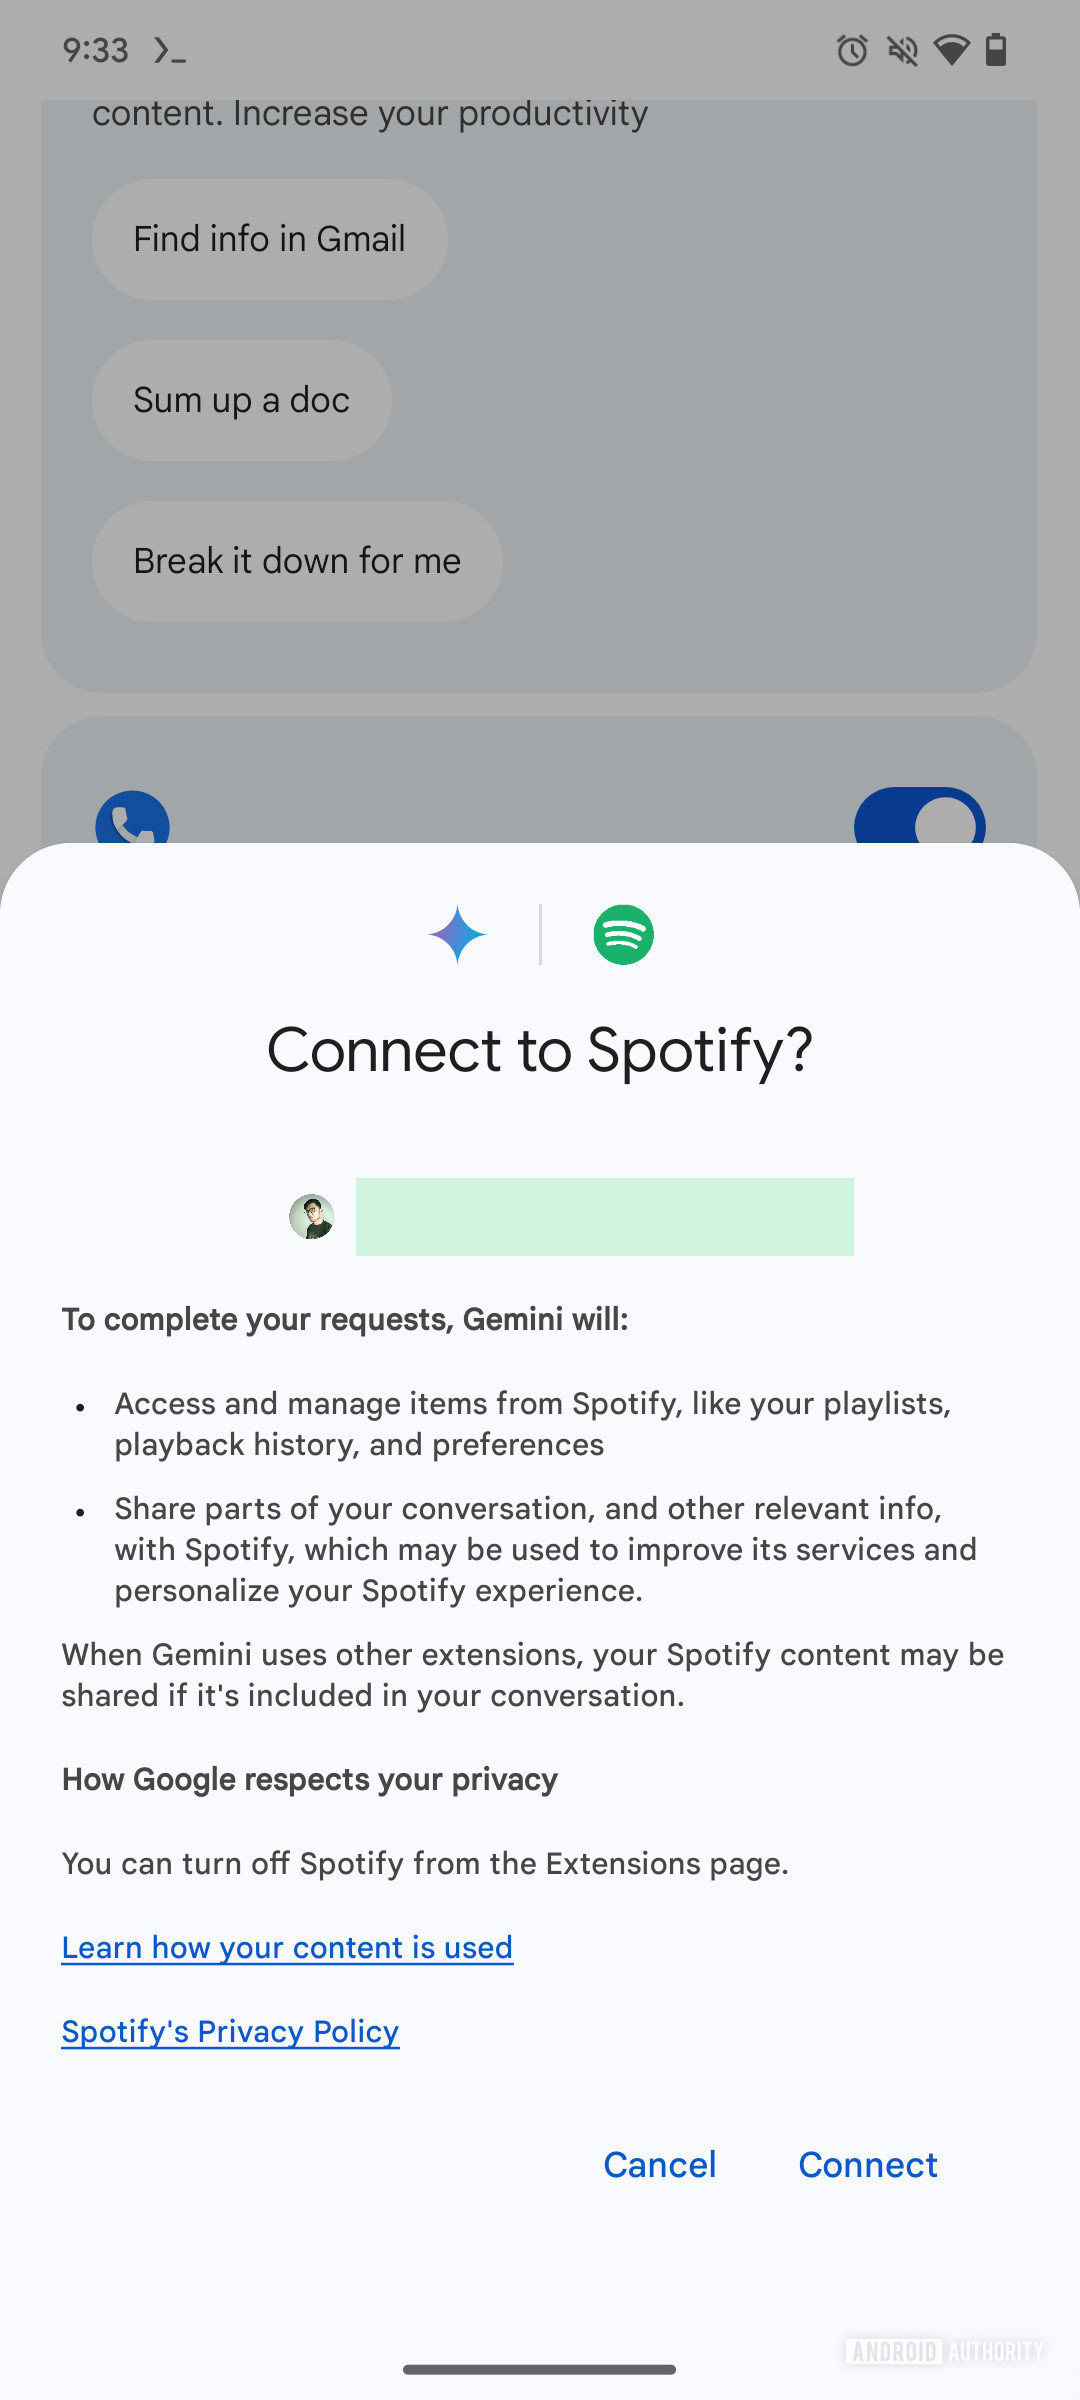This screenshot has height=2400, width=1080.
Task: Tap the terminal prompt status icon
Action: (x=169, y=50)
